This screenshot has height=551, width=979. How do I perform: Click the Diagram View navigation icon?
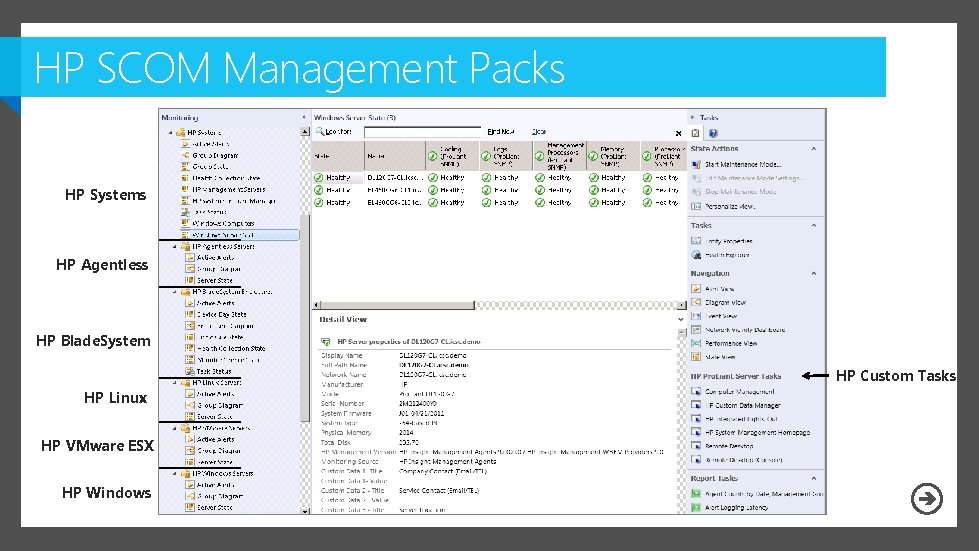[x=696, y=302]
